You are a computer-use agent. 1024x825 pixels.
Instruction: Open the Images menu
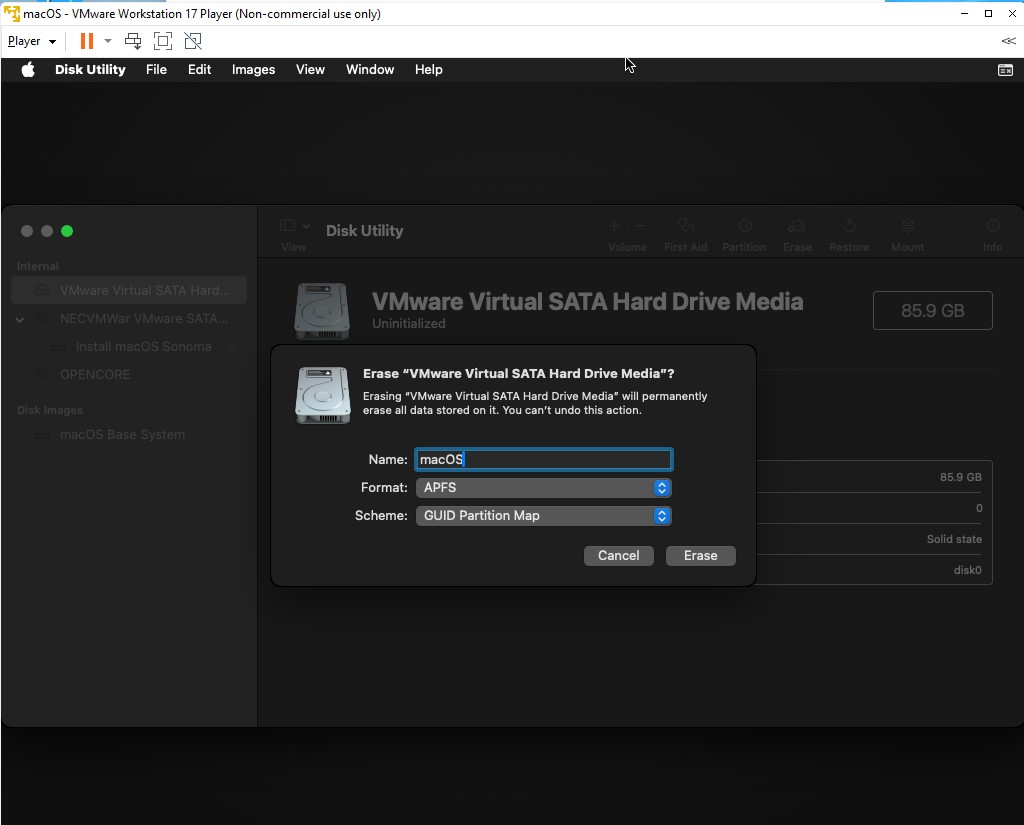tap(253, 70)
